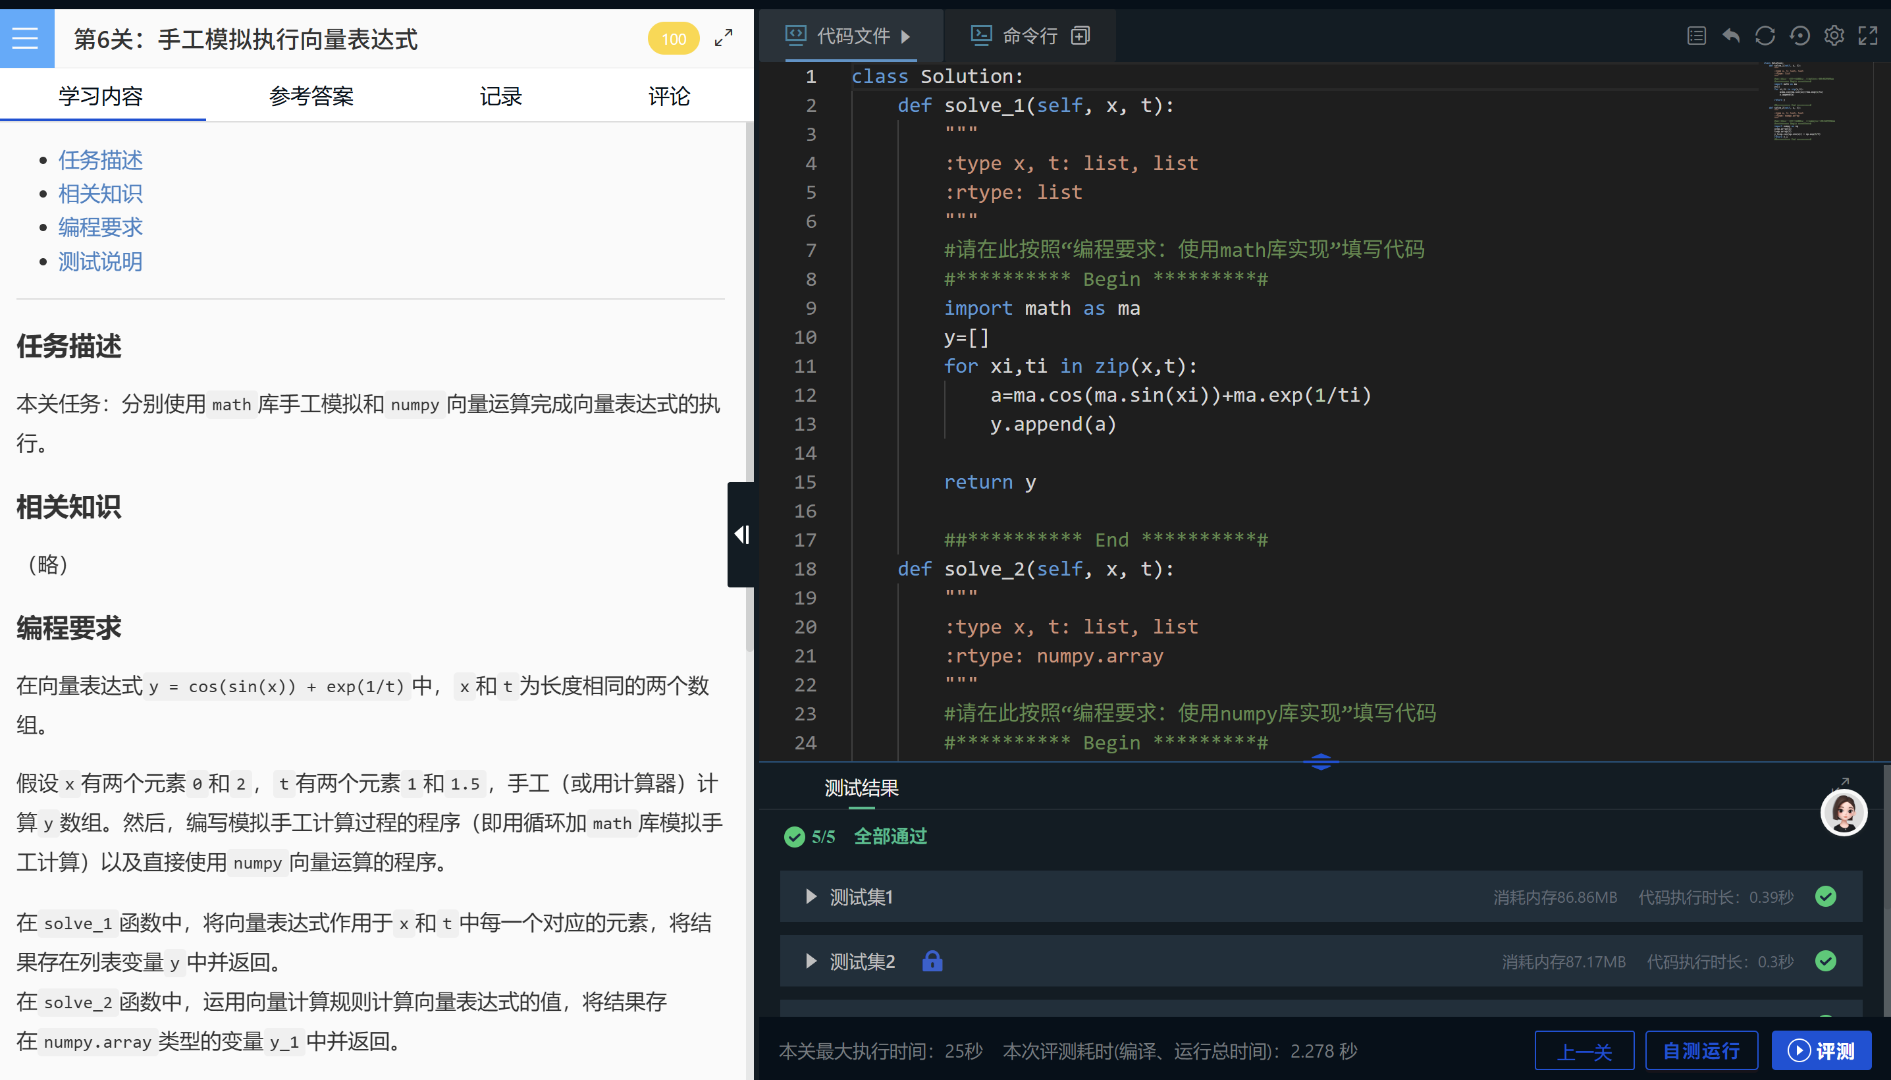Toggle fullscreen editor icon
Viewport: 1891px width, 1080px height.
tap(1867, 36)
